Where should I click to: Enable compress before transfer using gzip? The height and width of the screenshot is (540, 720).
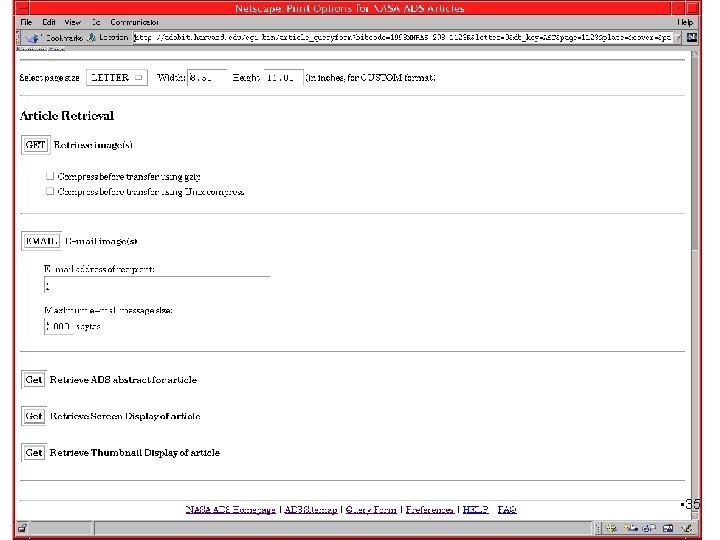click(x=50, y=176)
